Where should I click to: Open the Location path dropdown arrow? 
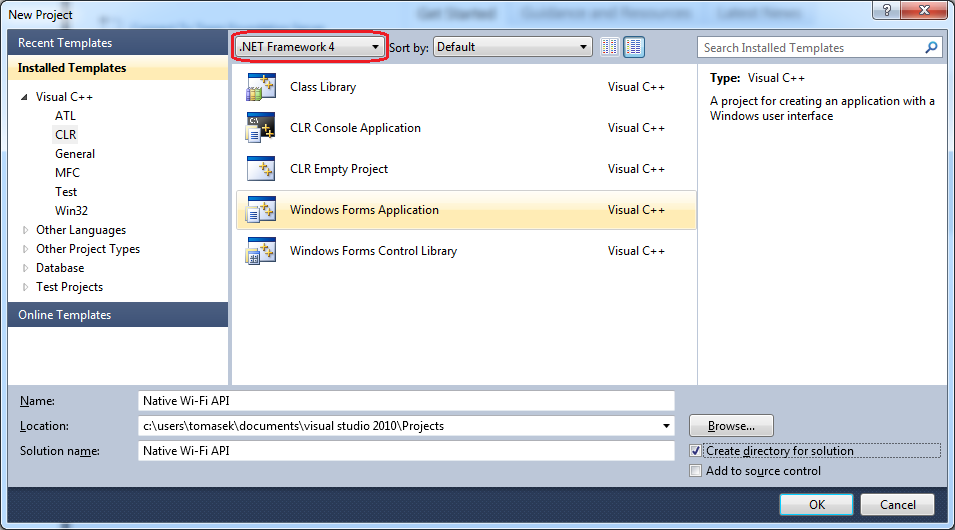[666, 426]
